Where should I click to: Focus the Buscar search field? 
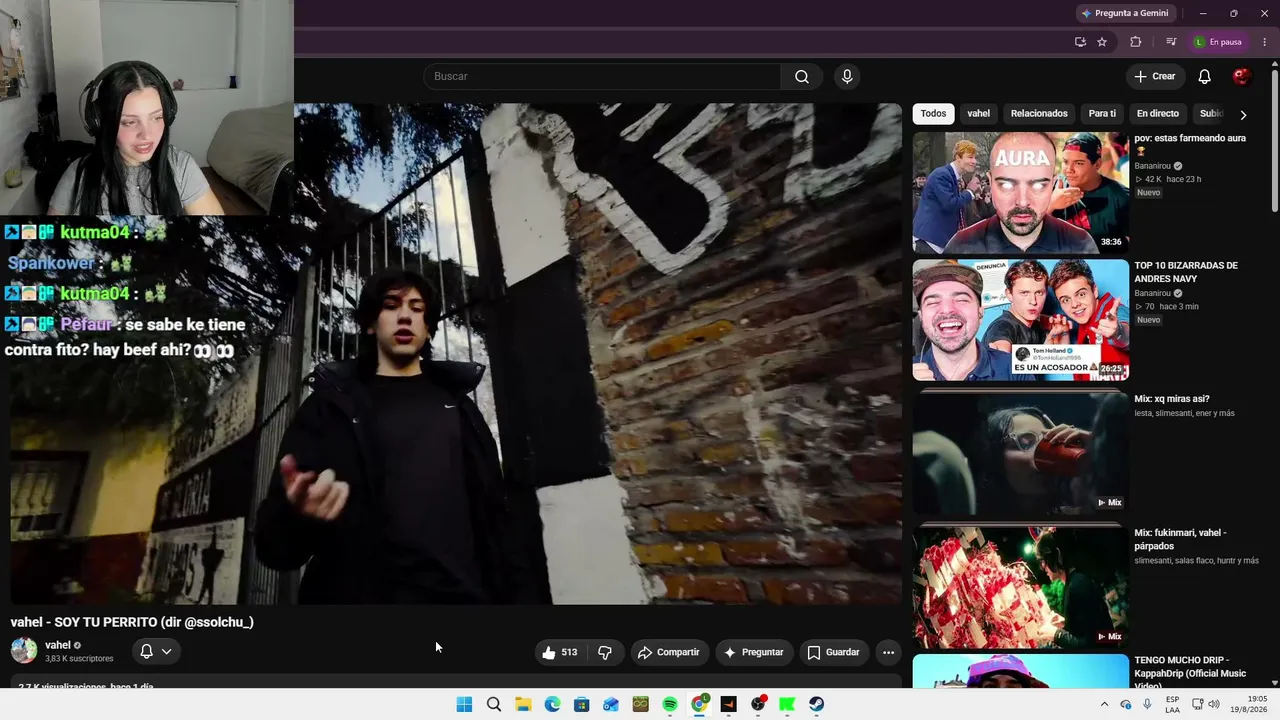pyautogui.click(x=602, y=77)
